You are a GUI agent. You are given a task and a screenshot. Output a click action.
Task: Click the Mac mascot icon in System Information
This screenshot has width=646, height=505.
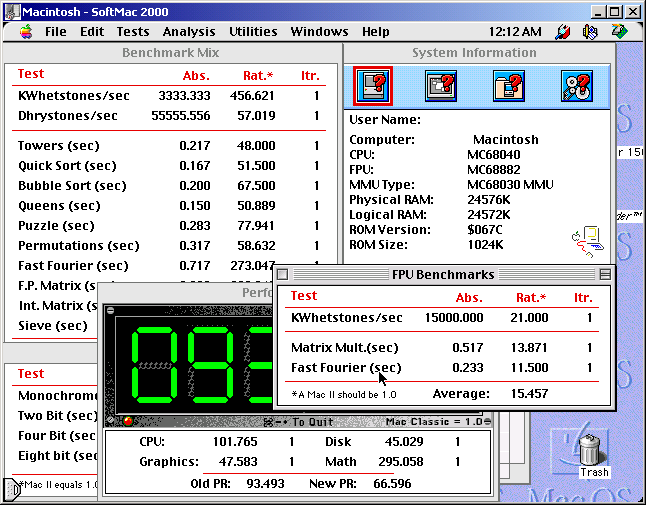[x=587, y=241]
